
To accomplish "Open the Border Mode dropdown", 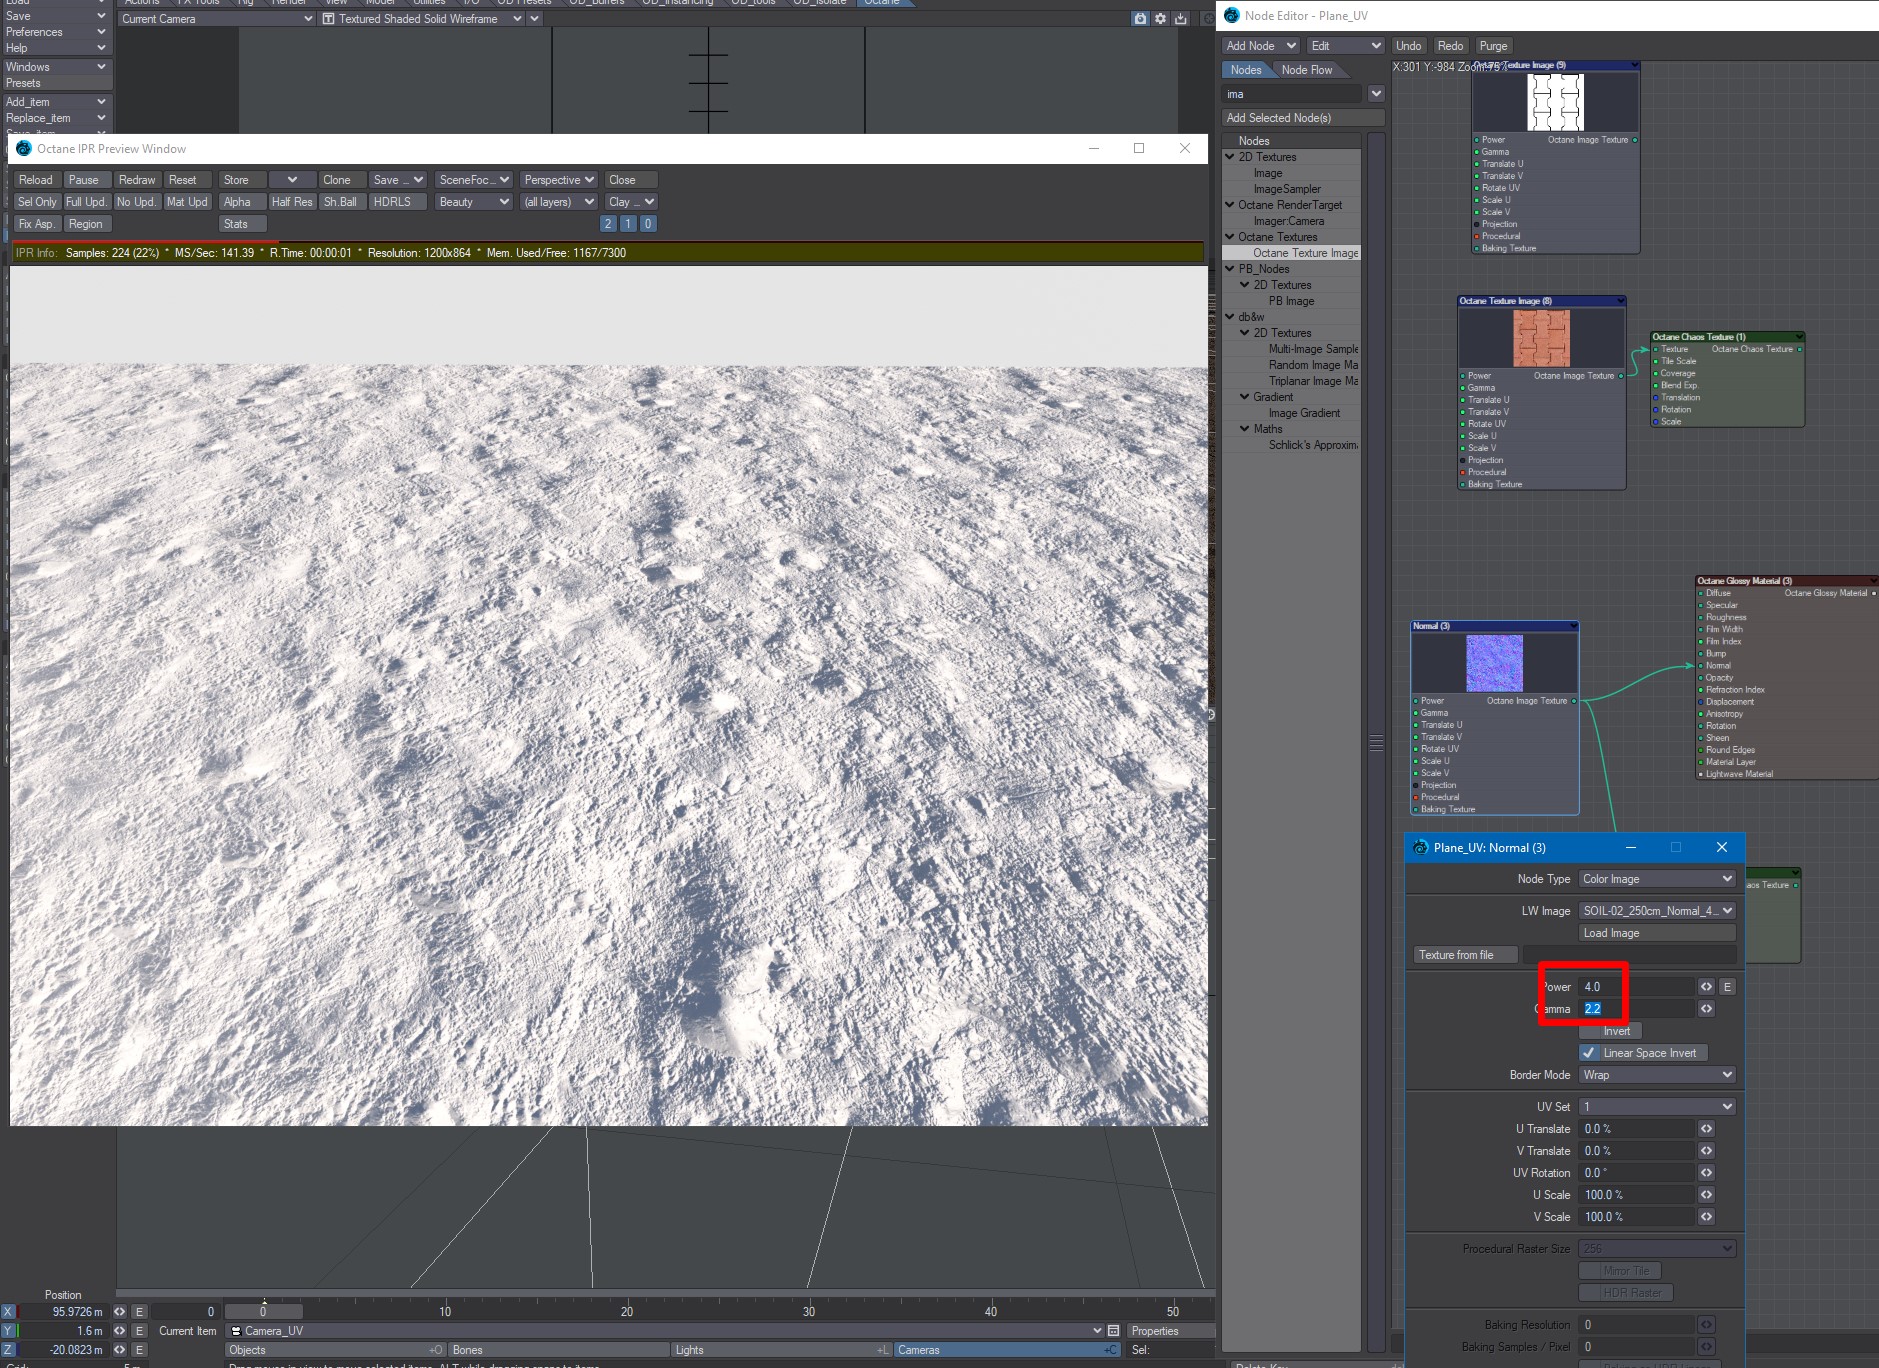I will click(x=1656, y=1075).
